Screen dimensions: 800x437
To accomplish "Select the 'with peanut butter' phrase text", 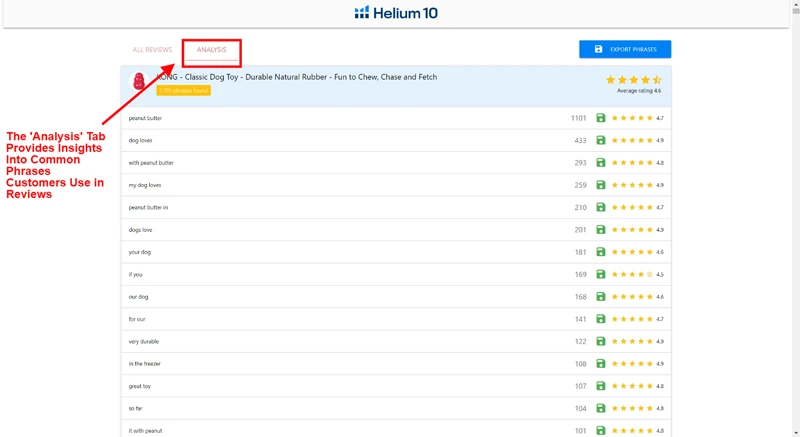I will point(151,163).
